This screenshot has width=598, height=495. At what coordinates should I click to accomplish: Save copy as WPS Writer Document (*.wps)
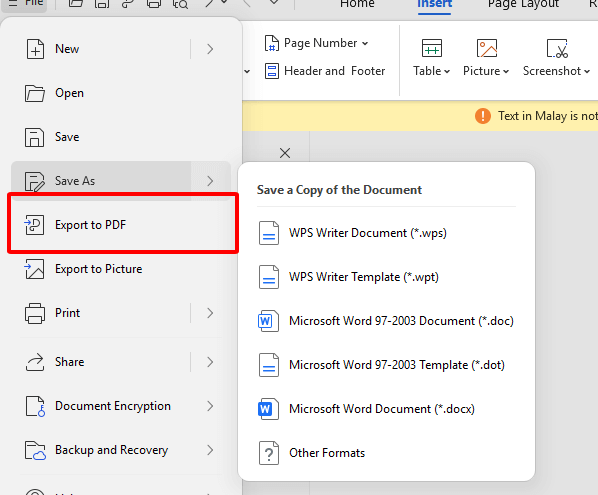pos(386,233)
